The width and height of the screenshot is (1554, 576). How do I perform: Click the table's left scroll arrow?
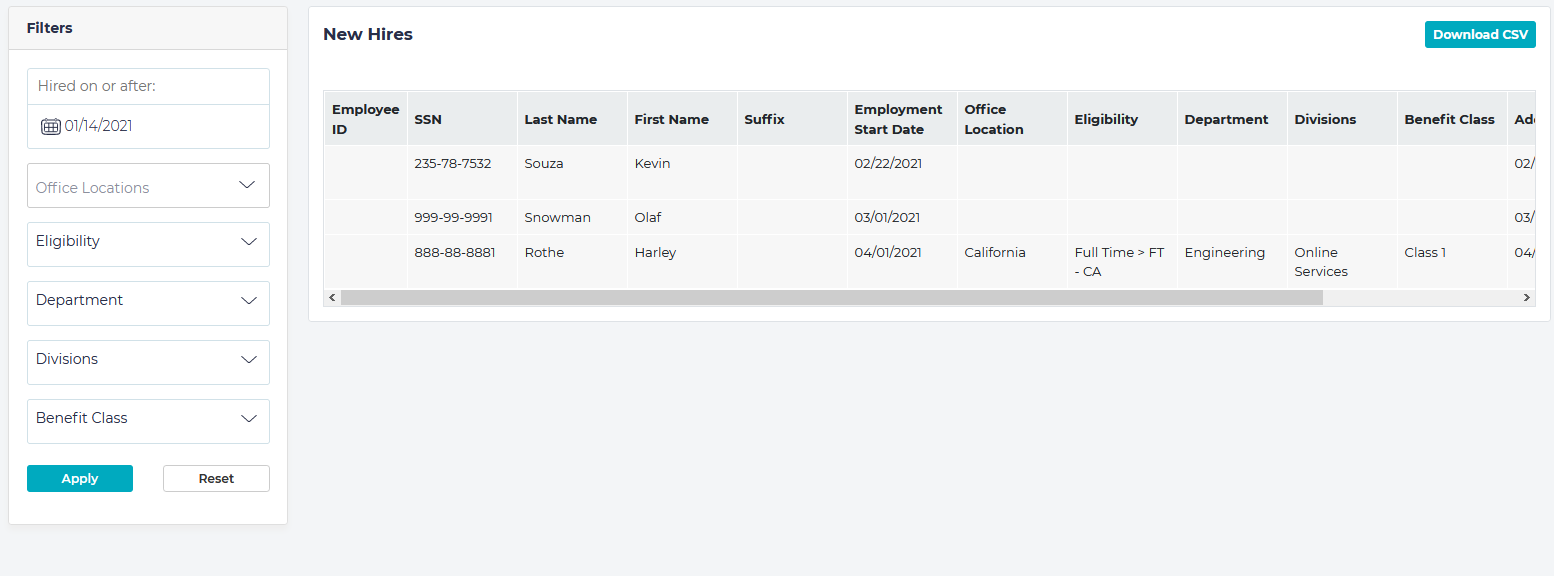(x=331, y=297)
